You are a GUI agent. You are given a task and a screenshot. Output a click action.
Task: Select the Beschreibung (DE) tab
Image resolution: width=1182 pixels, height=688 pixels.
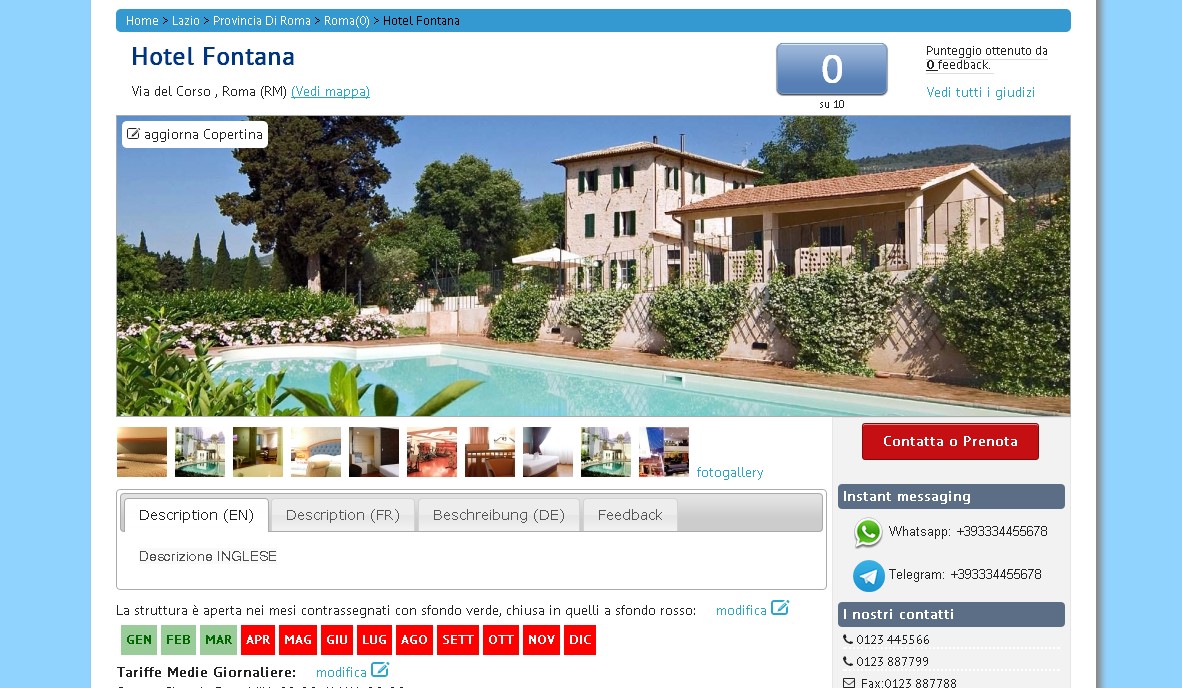coord(498,515)
